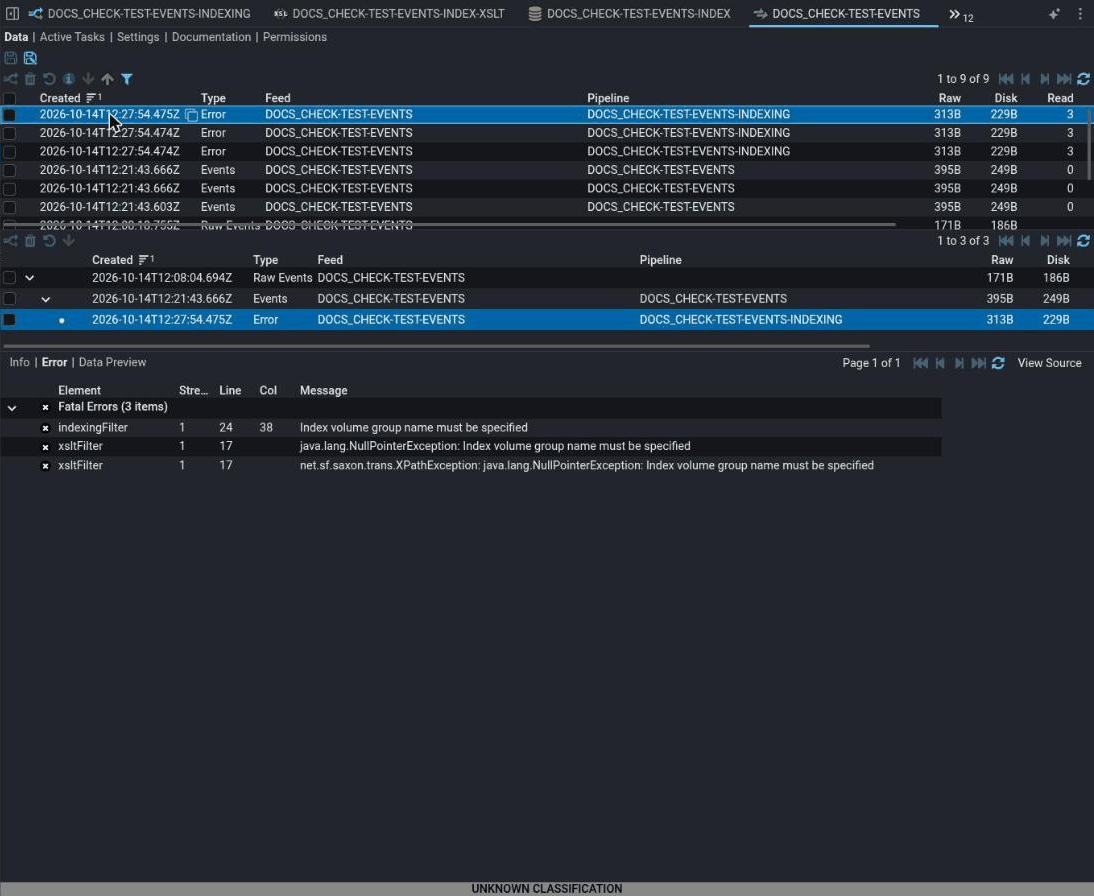Open the Permissions sub-tab
The width and height of the screenshot is (1094, 896).
[x=294, y=37]
